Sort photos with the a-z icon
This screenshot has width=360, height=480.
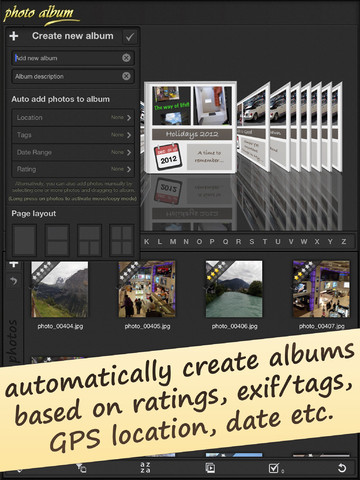[x=145, y=467]
